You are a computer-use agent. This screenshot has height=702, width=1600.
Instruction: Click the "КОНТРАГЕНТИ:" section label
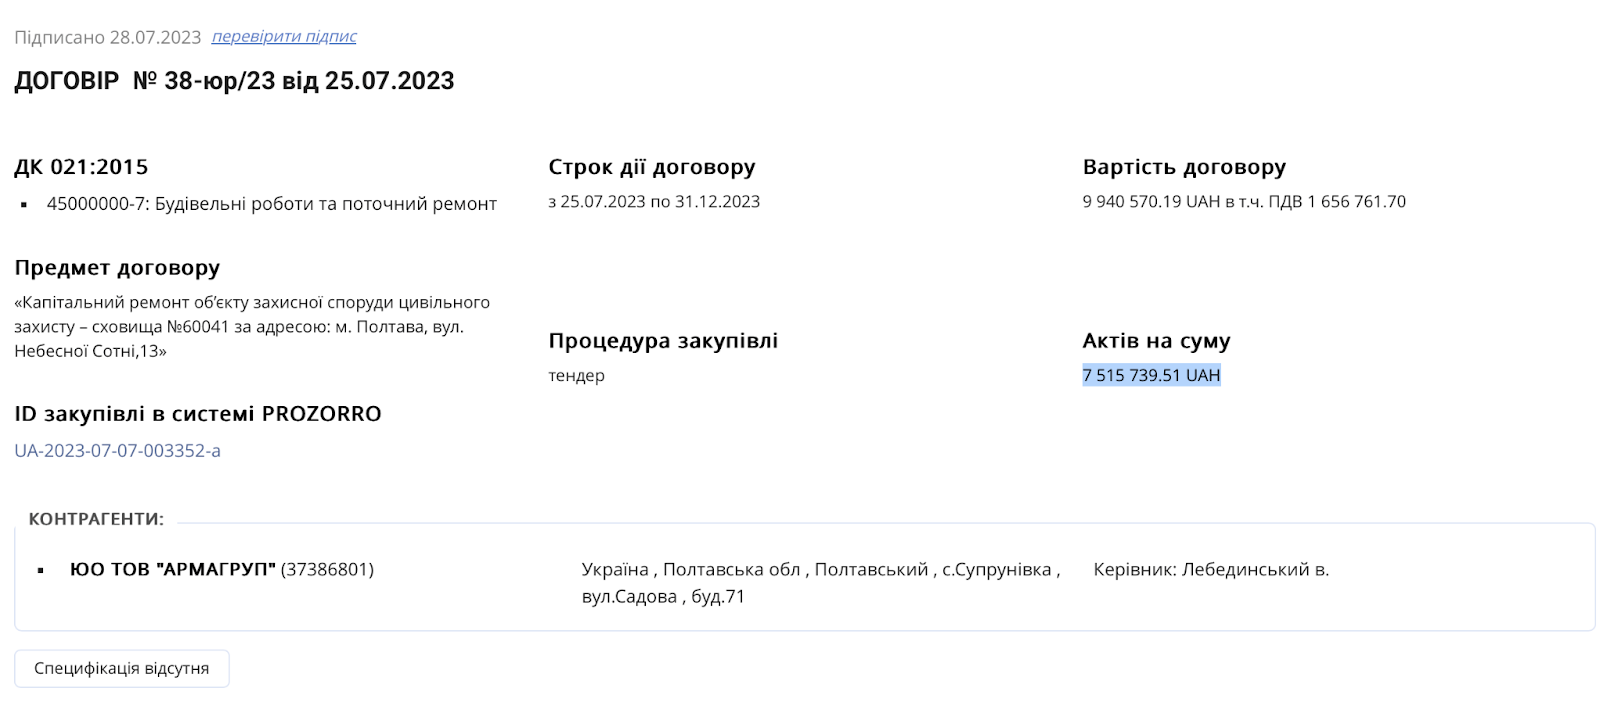(x=96, y=519)
